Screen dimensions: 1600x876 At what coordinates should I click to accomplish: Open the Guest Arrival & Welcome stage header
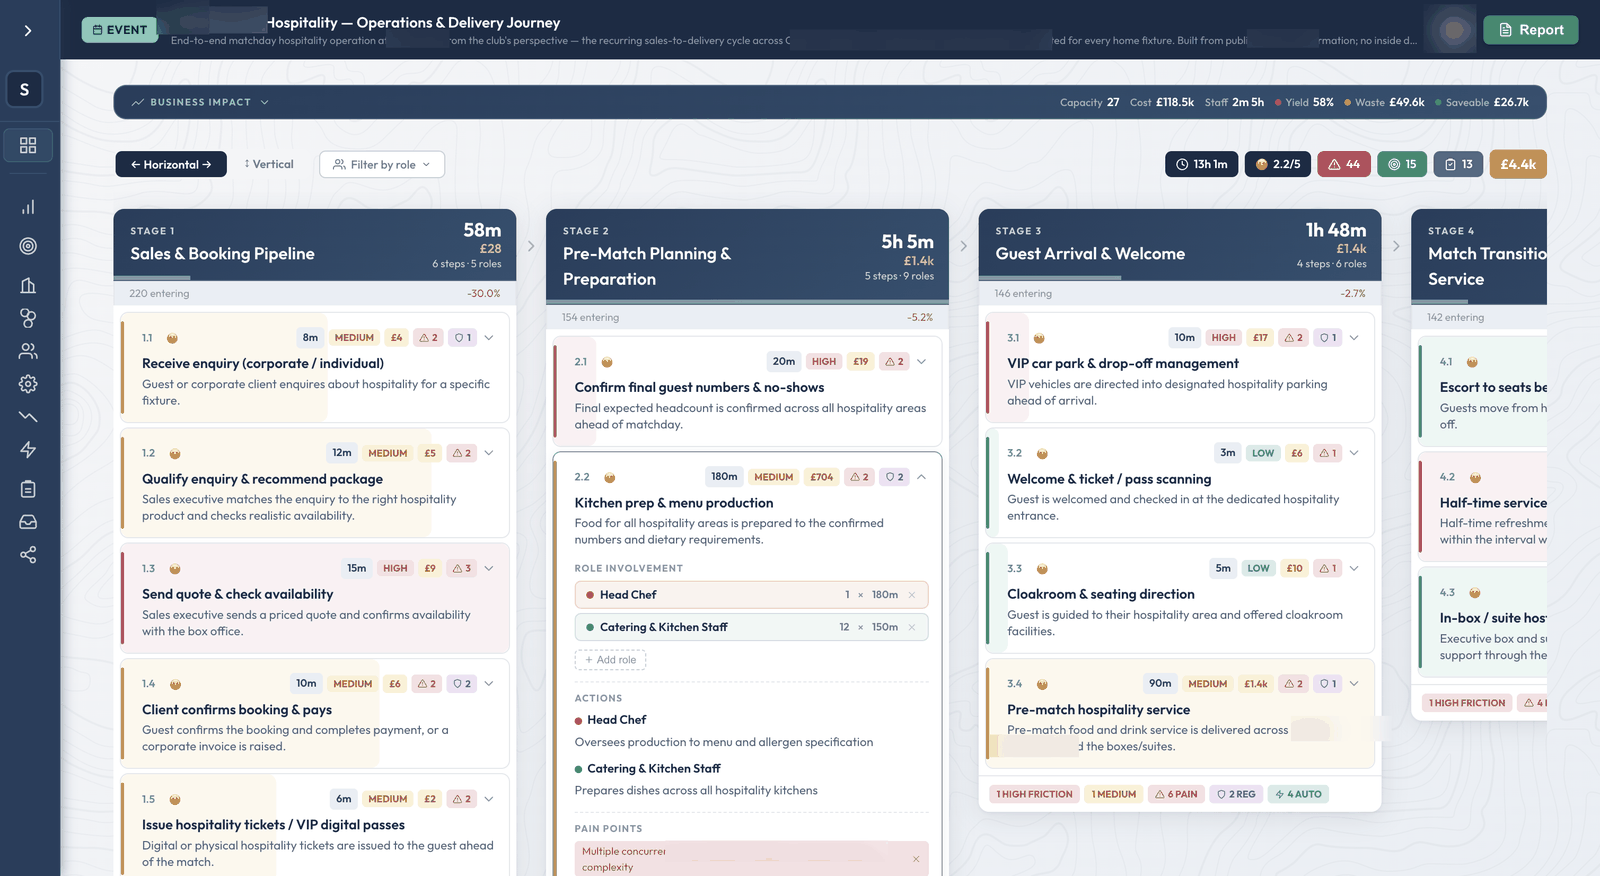pyautogui.click(x=1180, y=246)
